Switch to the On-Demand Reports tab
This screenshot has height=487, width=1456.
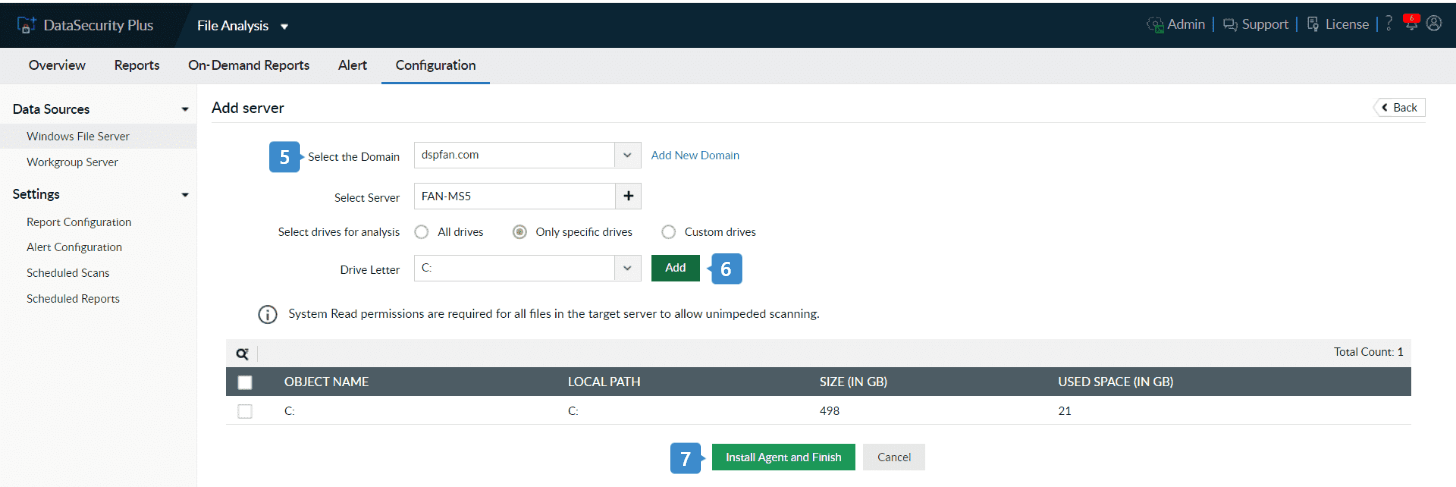point(249,65)
